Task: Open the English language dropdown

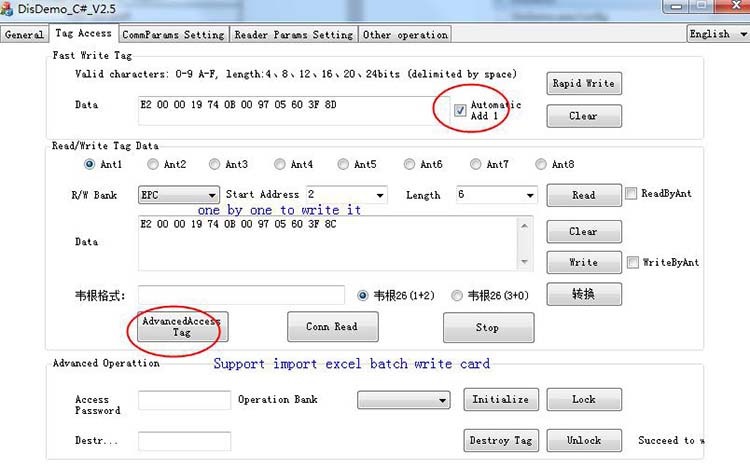Action: [x=718, y=34]
